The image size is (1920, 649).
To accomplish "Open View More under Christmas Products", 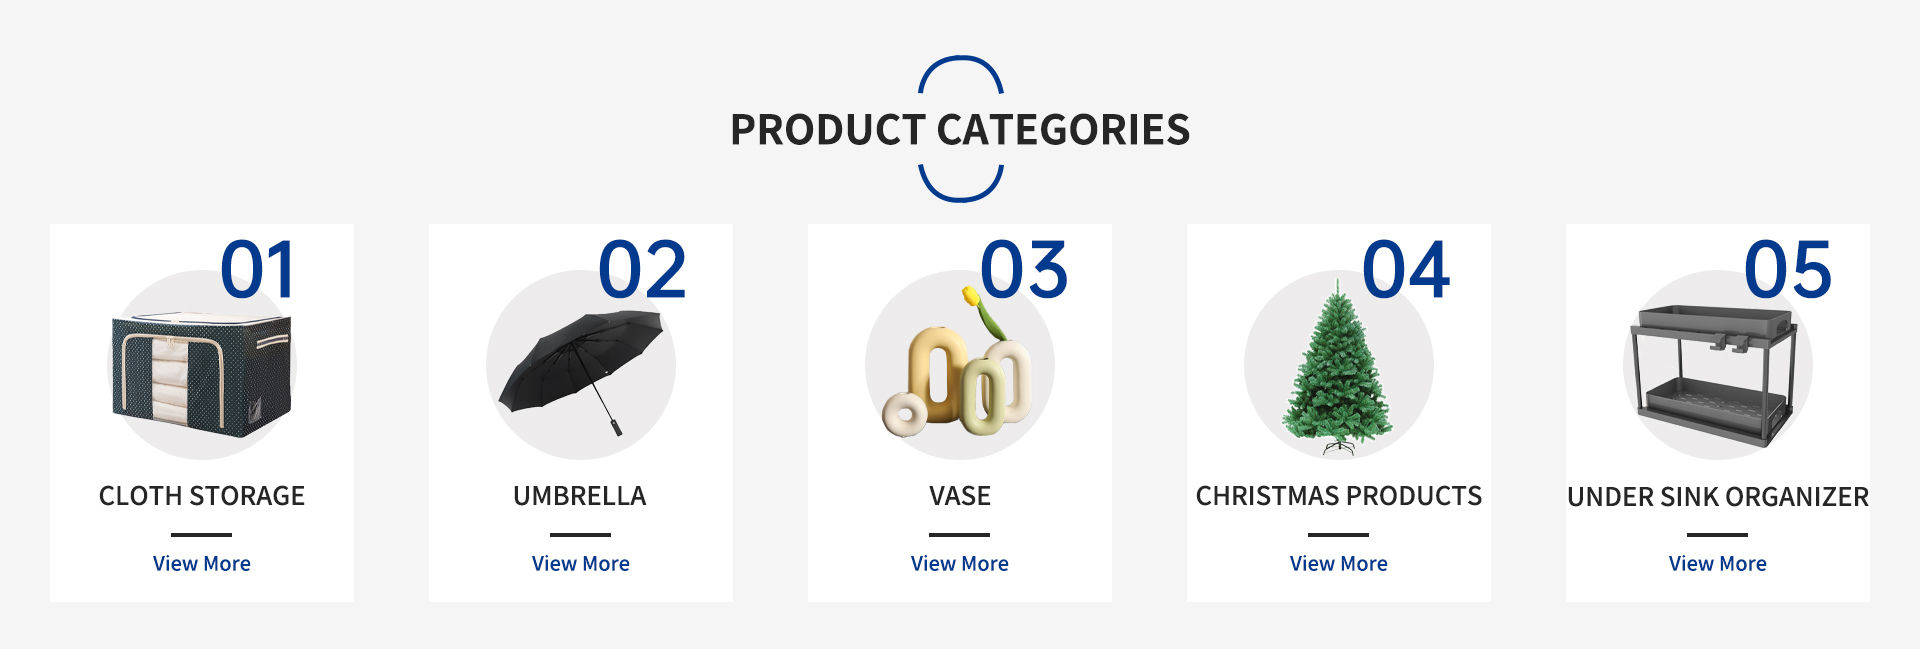I will [x=1338, y=564].
